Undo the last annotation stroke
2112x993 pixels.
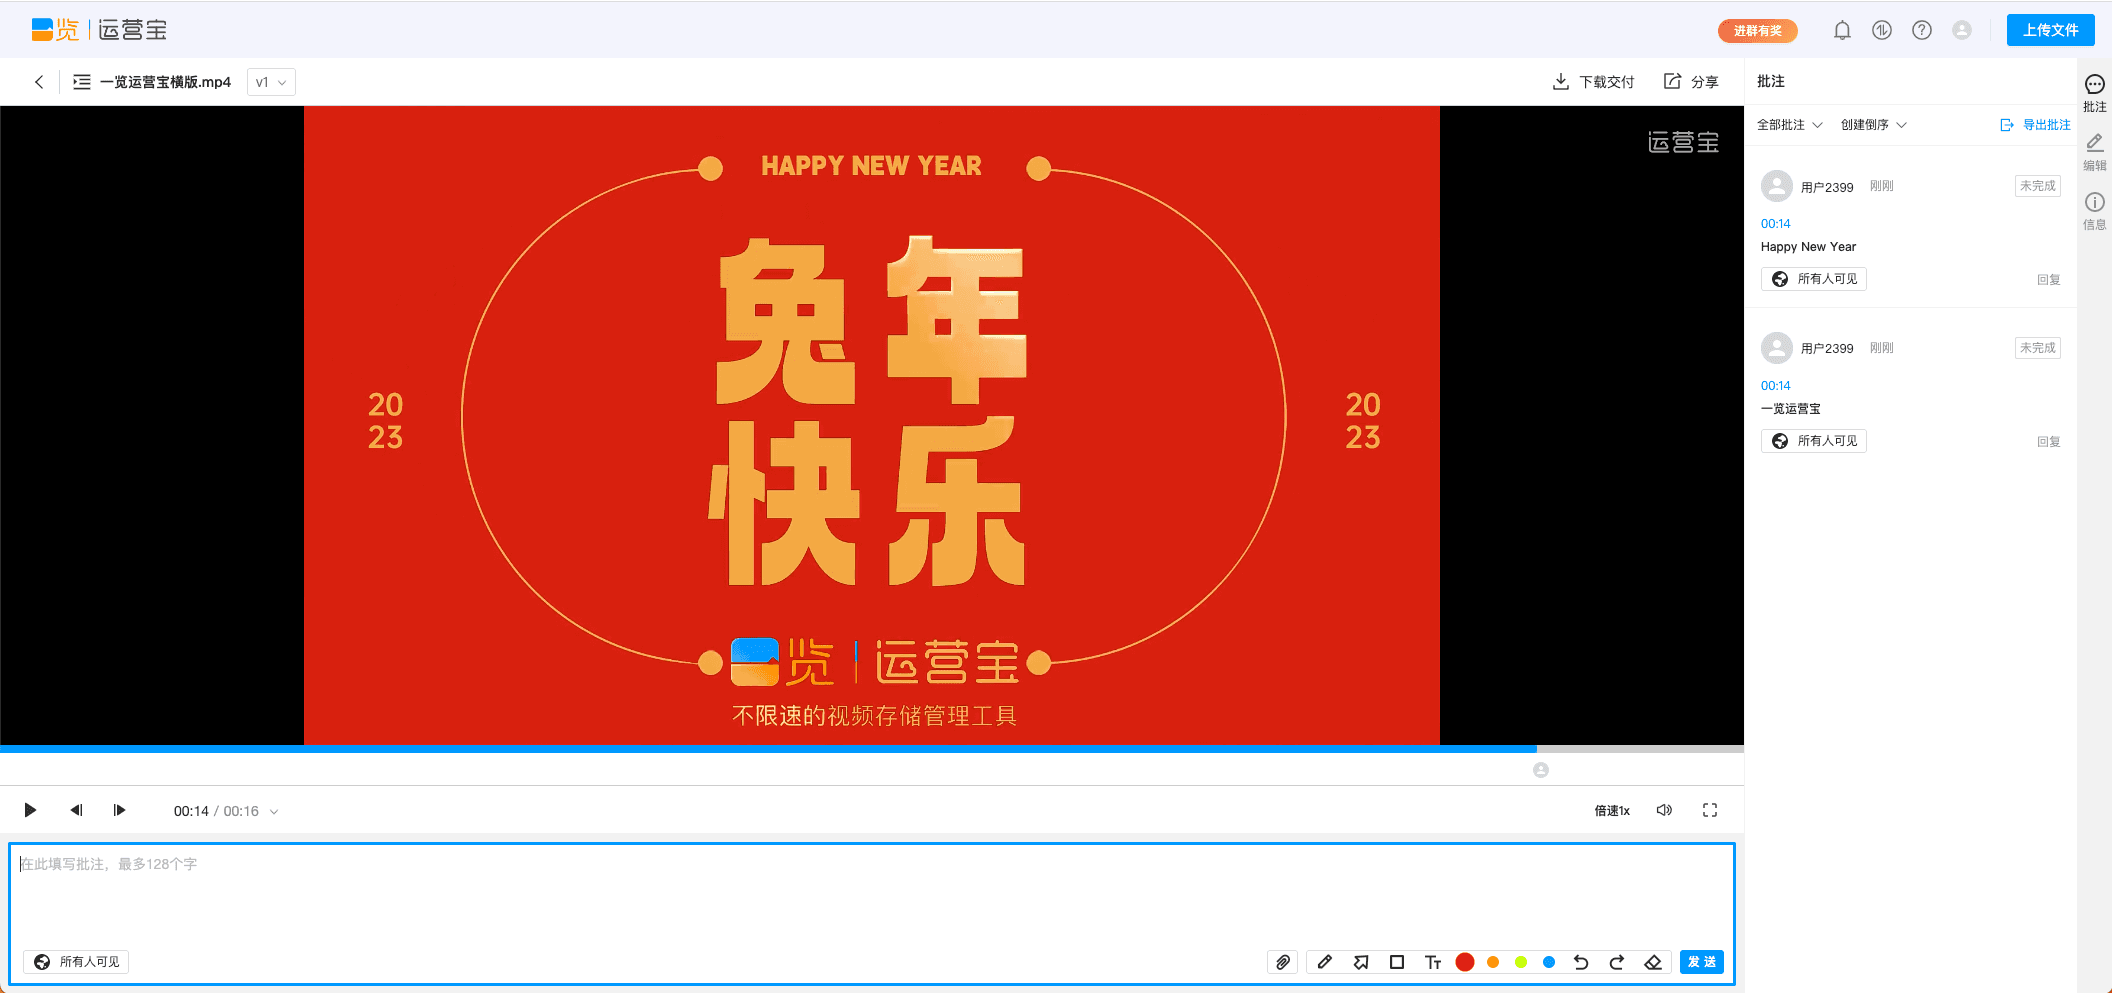pyautogui.click(x=1581, y=961)
